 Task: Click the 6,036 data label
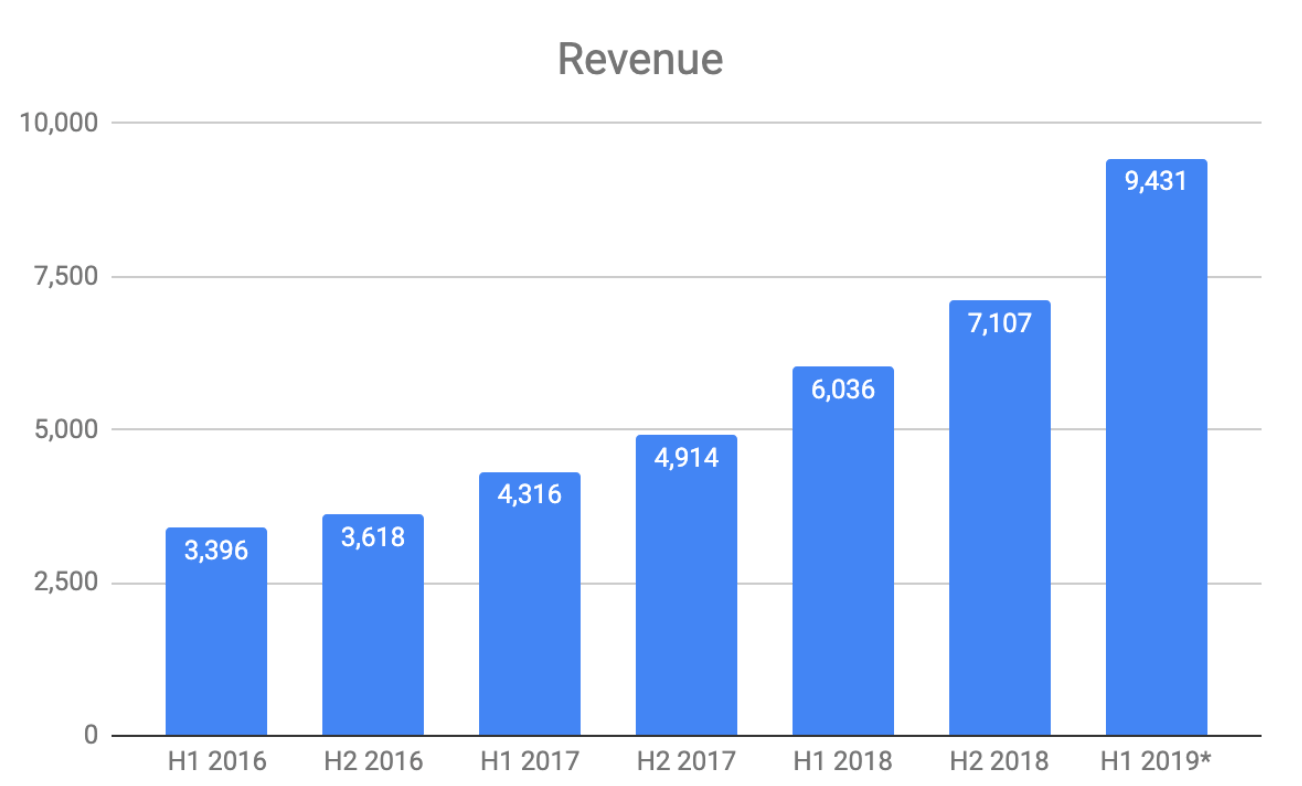click(843, 389)
